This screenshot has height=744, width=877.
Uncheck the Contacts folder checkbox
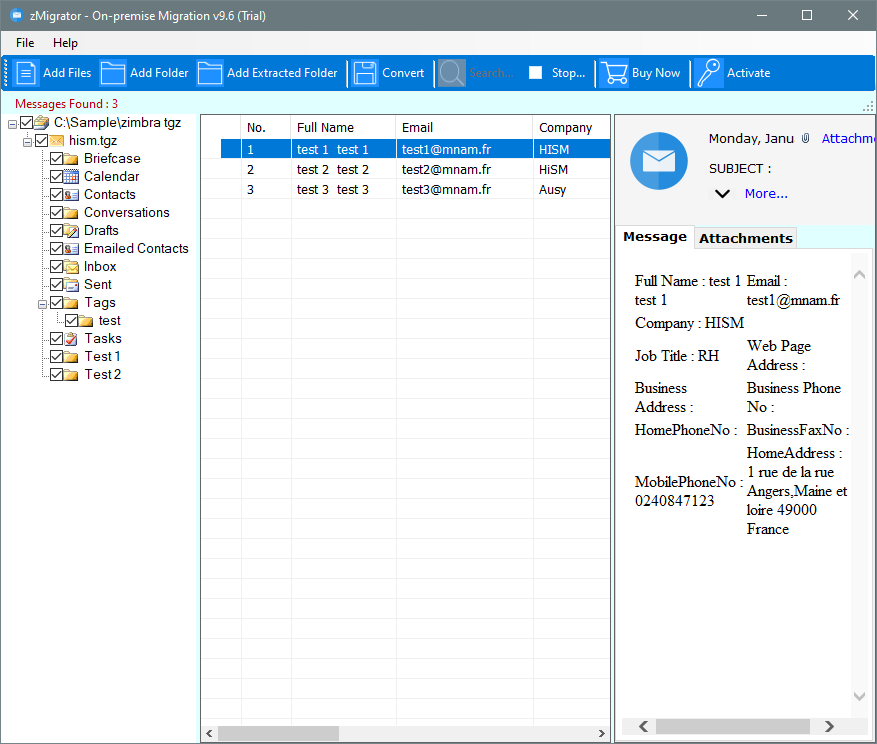(56, 195)
